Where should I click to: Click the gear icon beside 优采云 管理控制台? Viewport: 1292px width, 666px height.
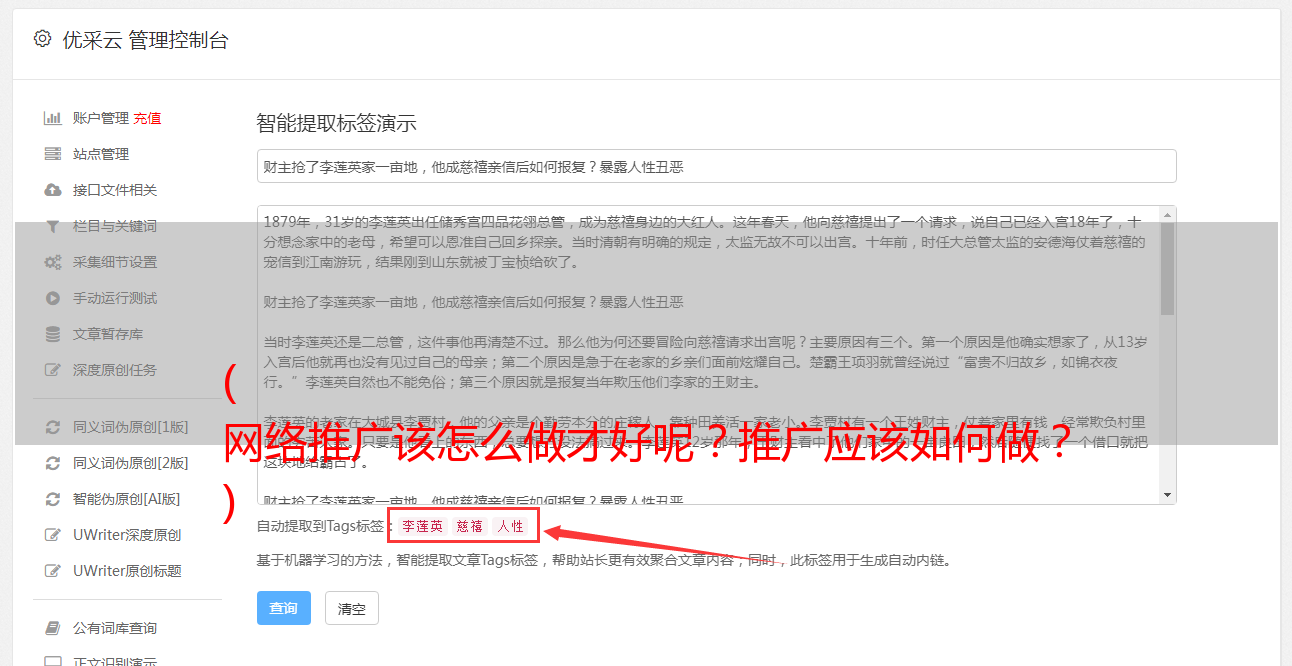(x=42, y=40)
